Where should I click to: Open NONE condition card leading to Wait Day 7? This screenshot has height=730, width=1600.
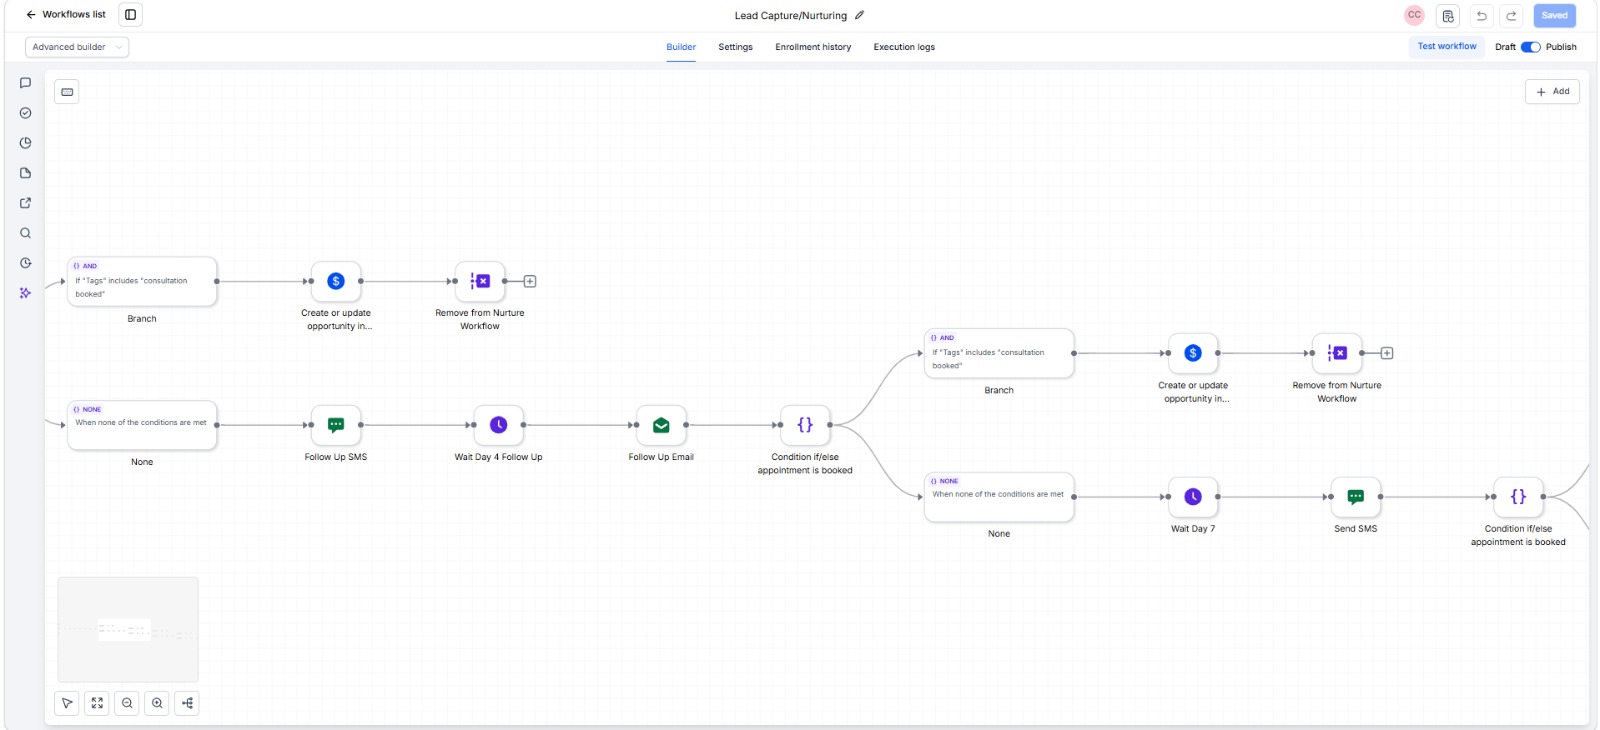(x=999, y=497)
